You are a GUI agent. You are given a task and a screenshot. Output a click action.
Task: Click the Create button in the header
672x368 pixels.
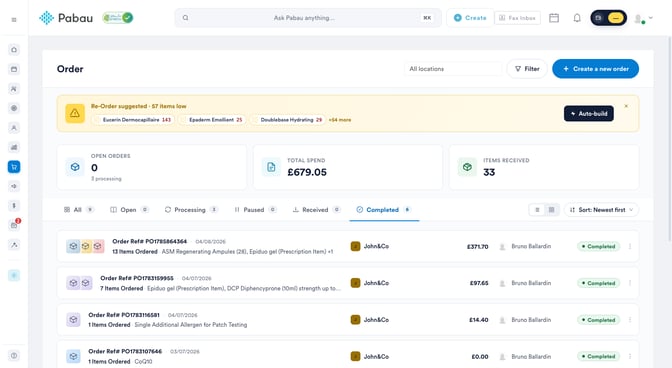click(x=470, y=18)
